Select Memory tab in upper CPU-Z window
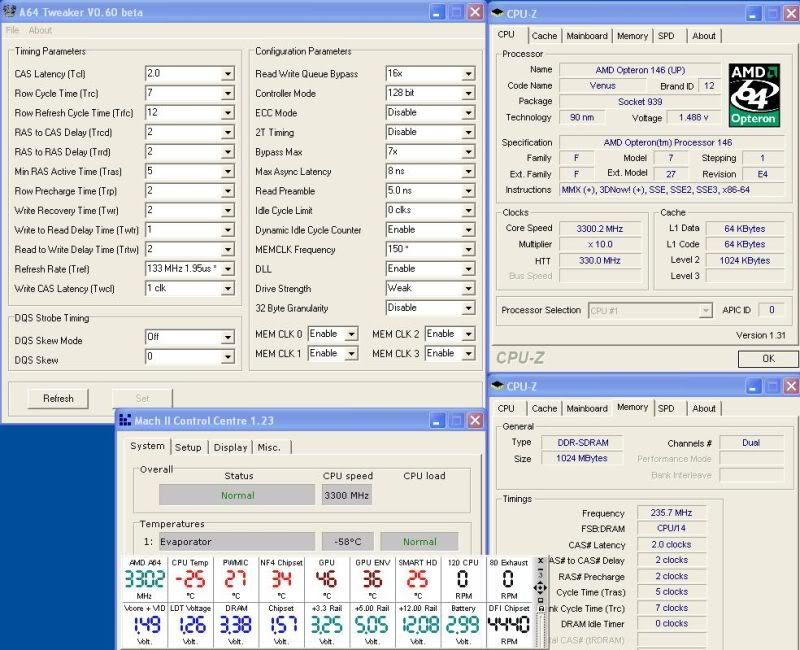800x650 pixels. coord(632,36)
